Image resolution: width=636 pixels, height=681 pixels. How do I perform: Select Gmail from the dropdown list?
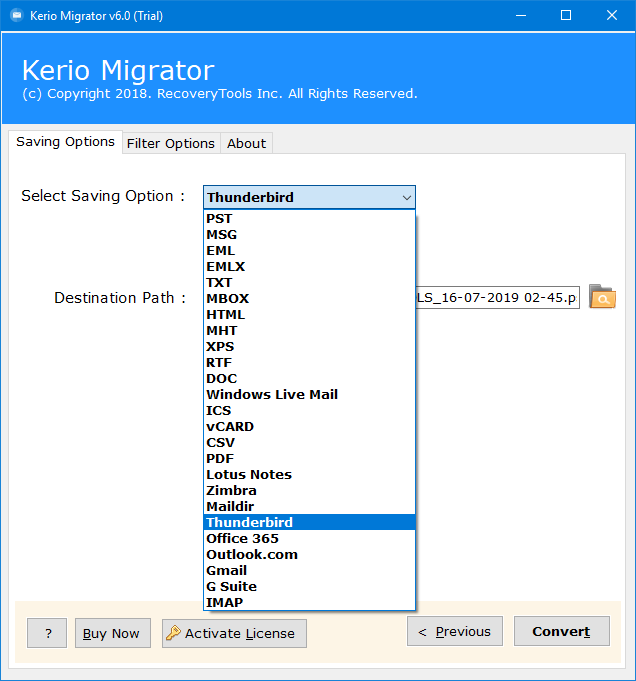tap(309, 571)
